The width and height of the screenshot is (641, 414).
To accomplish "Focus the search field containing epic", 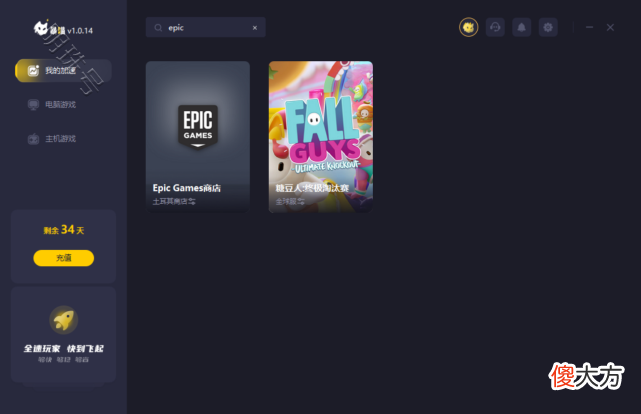I will [x=206, y=27].
